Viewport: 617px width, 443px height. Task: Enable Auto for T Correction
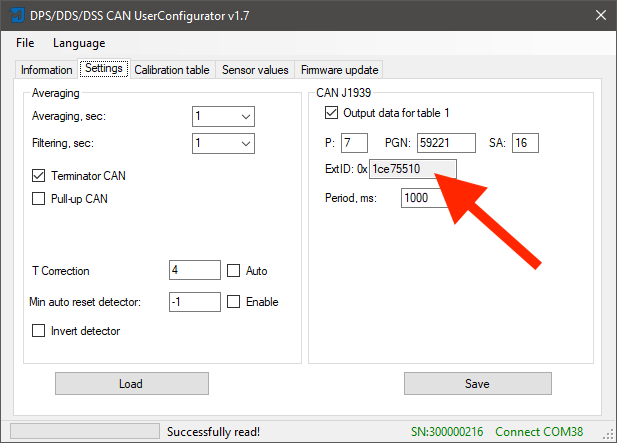click(x=234, y=271)
